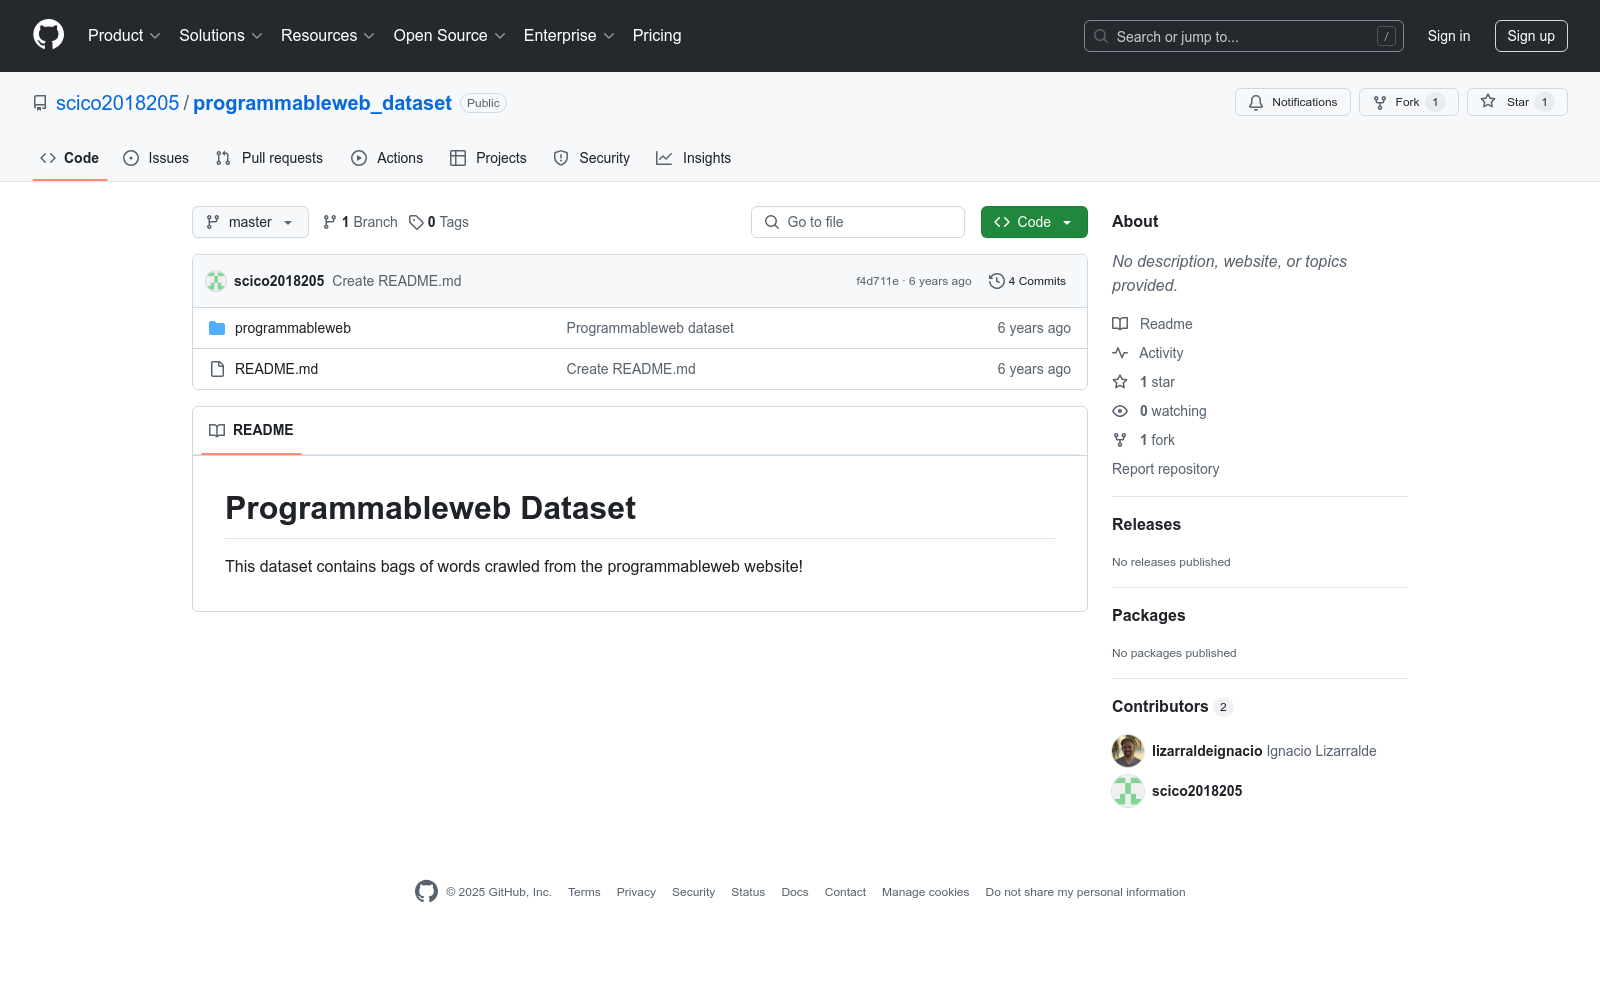Click the tag icon beside 0 Tags
The width and height of the screenshot is (1600, 1000).
tap(416, 222)
